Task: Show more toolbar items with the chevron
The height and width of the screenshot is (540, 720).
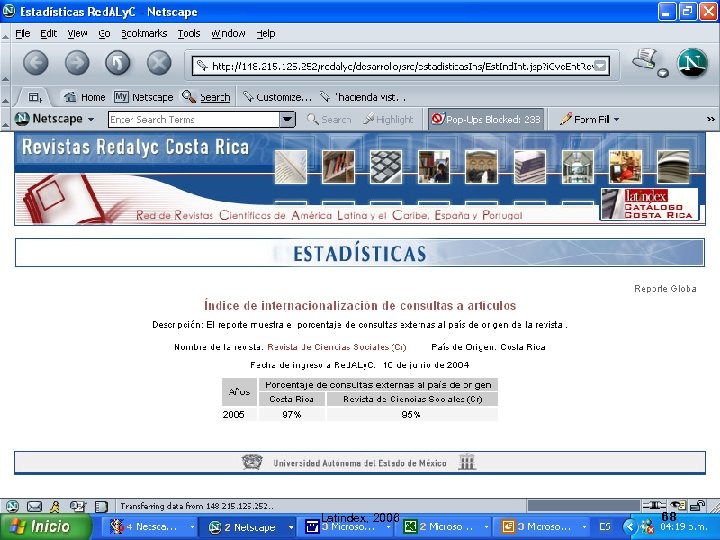Action: (711, 119)
